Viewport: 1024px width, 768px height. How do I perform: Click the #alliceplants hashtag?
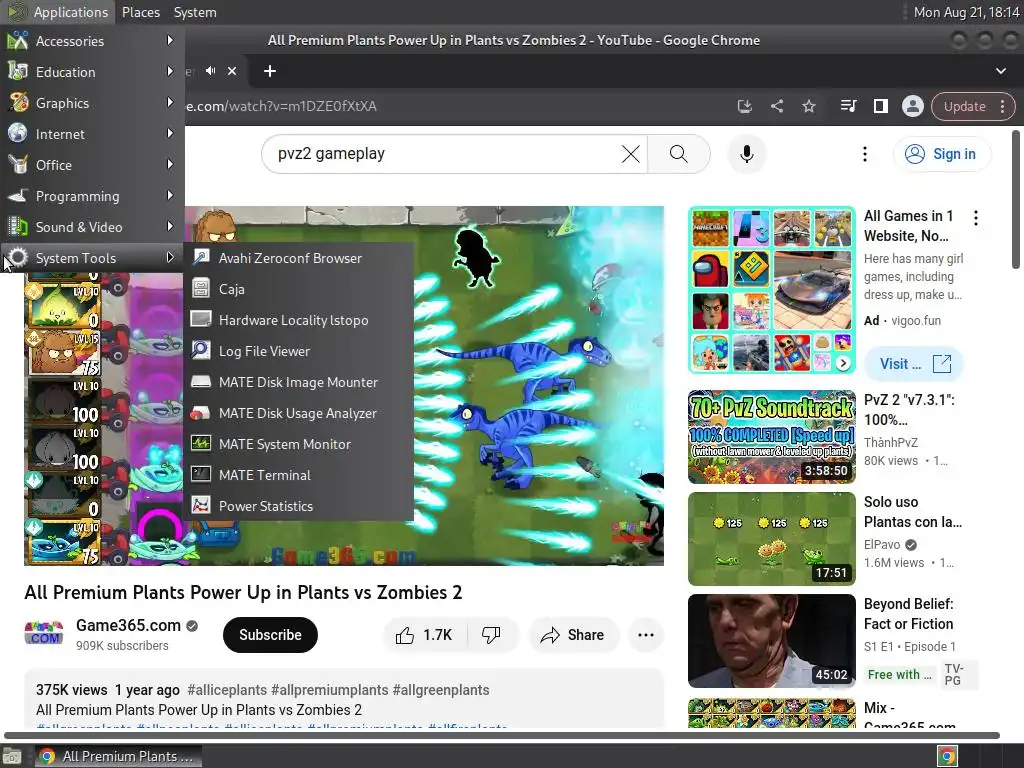[x=227, y=690]
